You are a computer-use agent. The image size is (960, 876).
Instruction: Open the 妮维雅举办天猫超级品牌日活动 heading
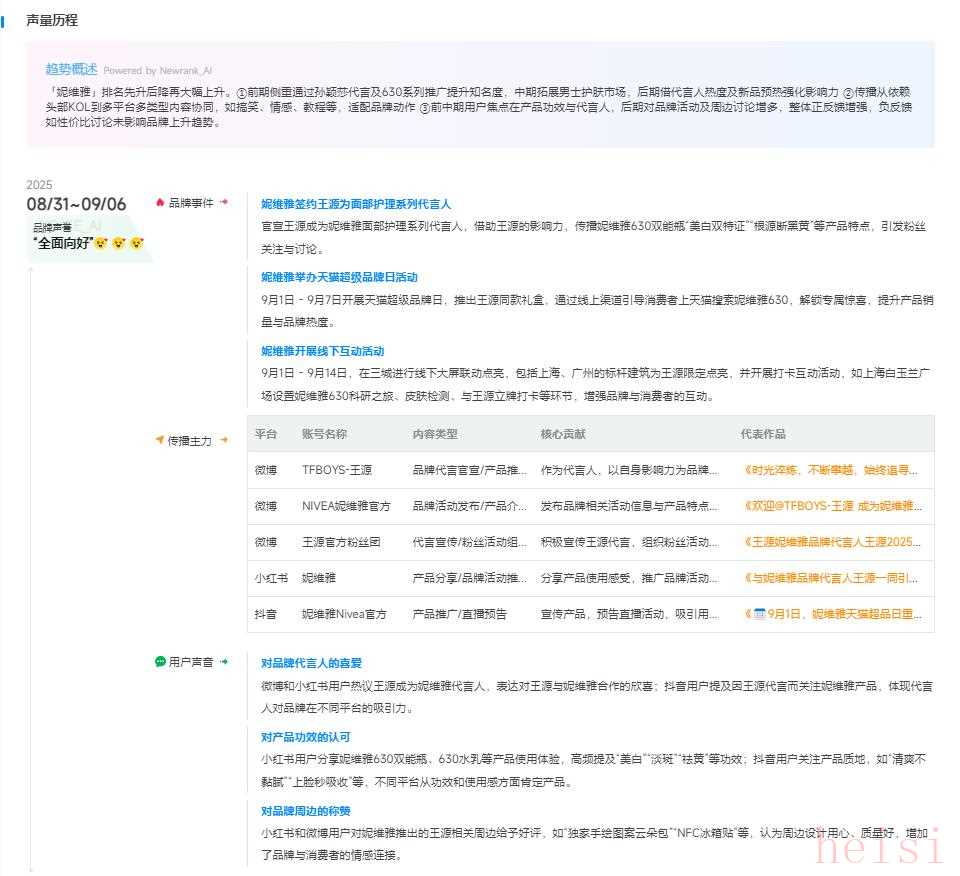pyautogui.click(x=339, y=277)
